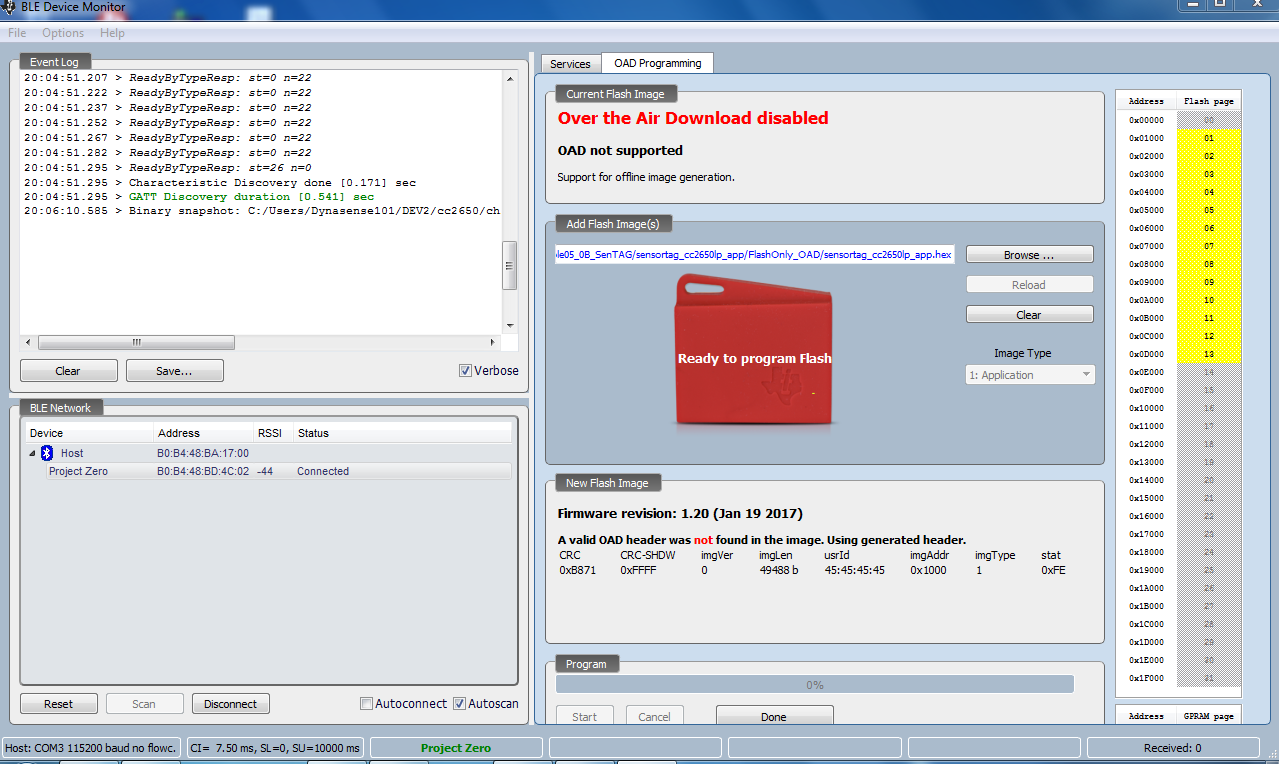Click the Received: 0 status bar entry
The width and height of the screenshot is (1279, 764).
(x=1172, y=748)
